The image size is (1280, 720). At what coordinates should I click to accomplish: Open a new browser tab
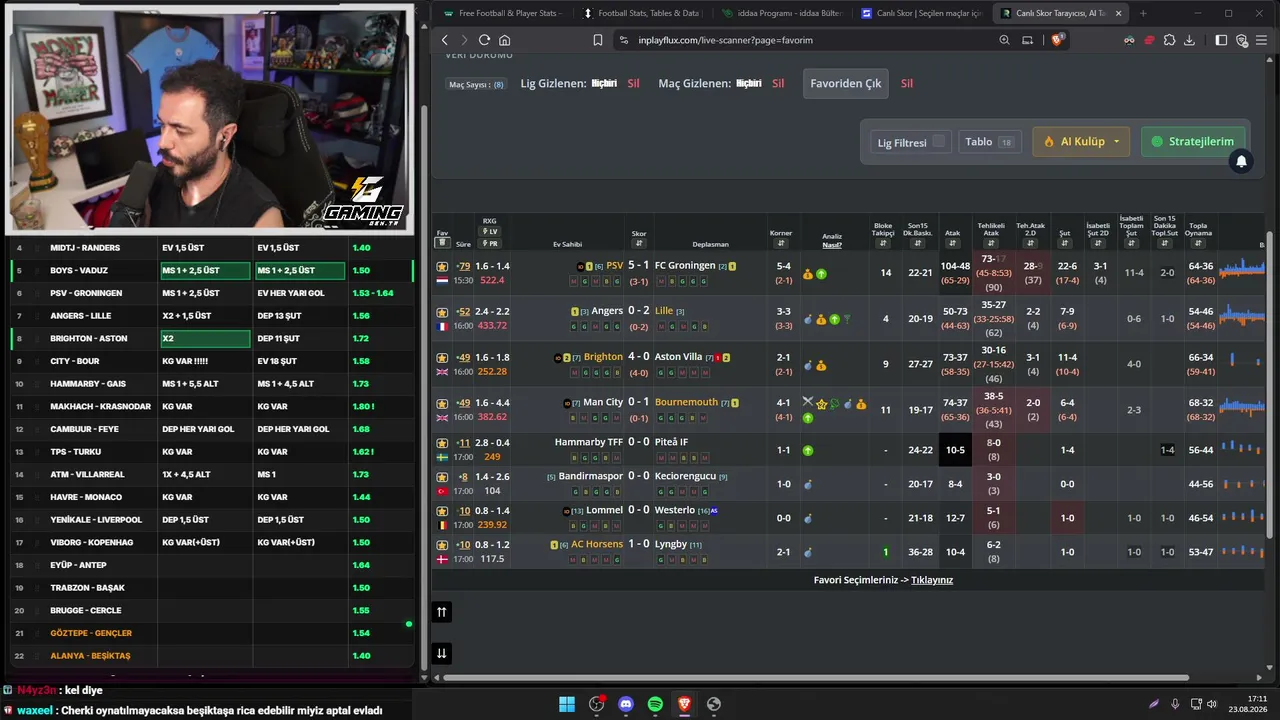point(1143,13)
